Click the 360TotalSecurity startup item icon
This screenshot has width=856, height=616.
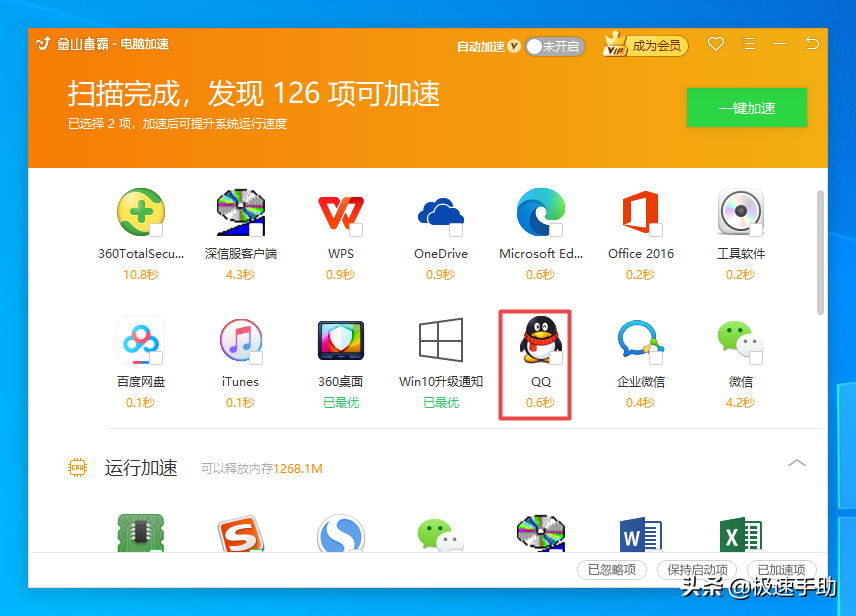(141, 212)
